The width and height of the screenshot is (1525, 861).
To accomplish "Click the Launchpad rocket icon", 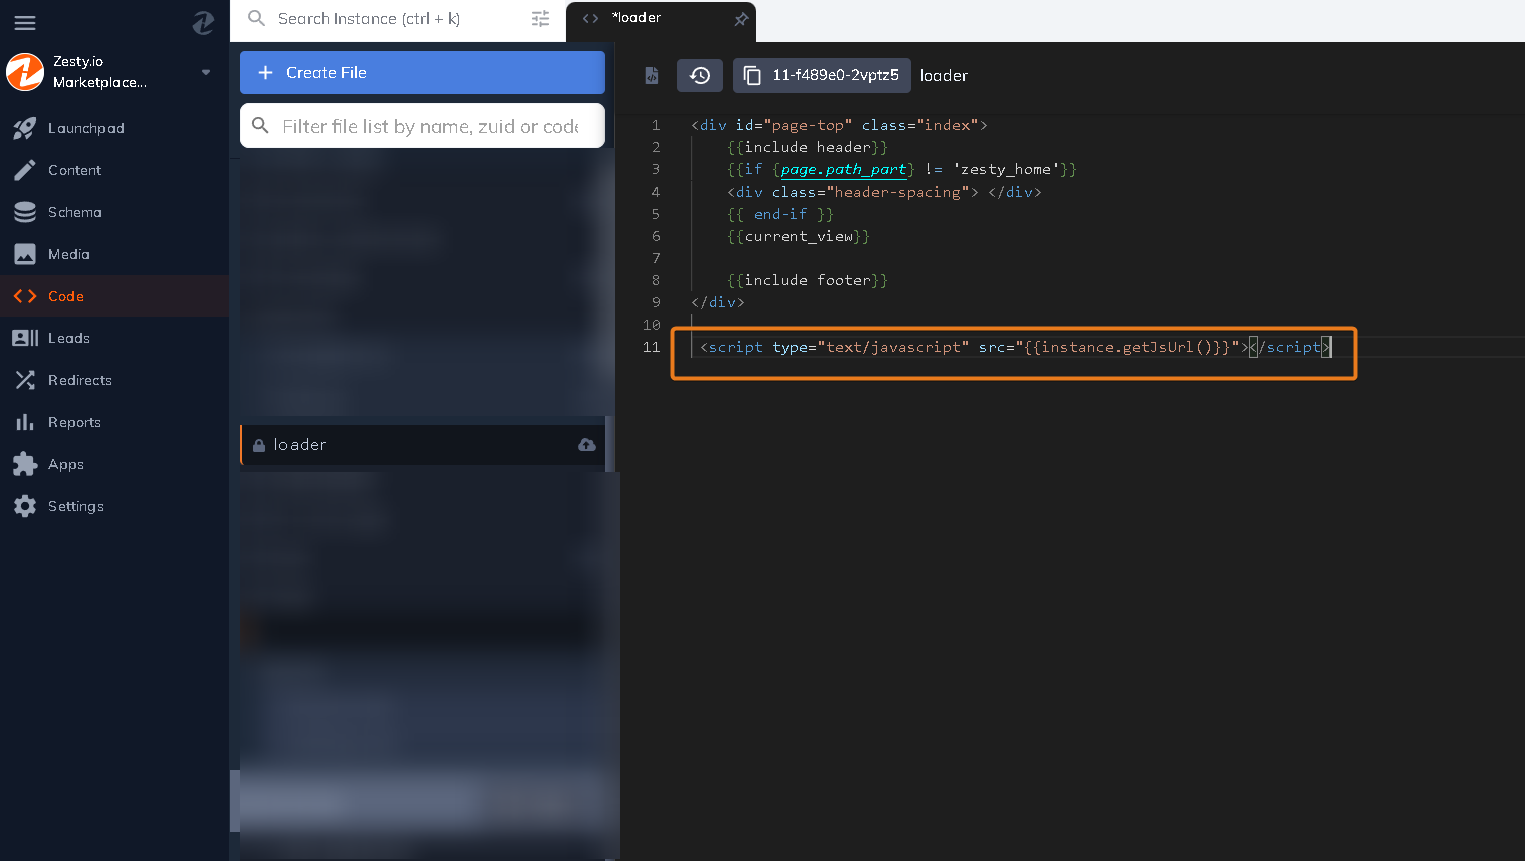I will (25, 128).
